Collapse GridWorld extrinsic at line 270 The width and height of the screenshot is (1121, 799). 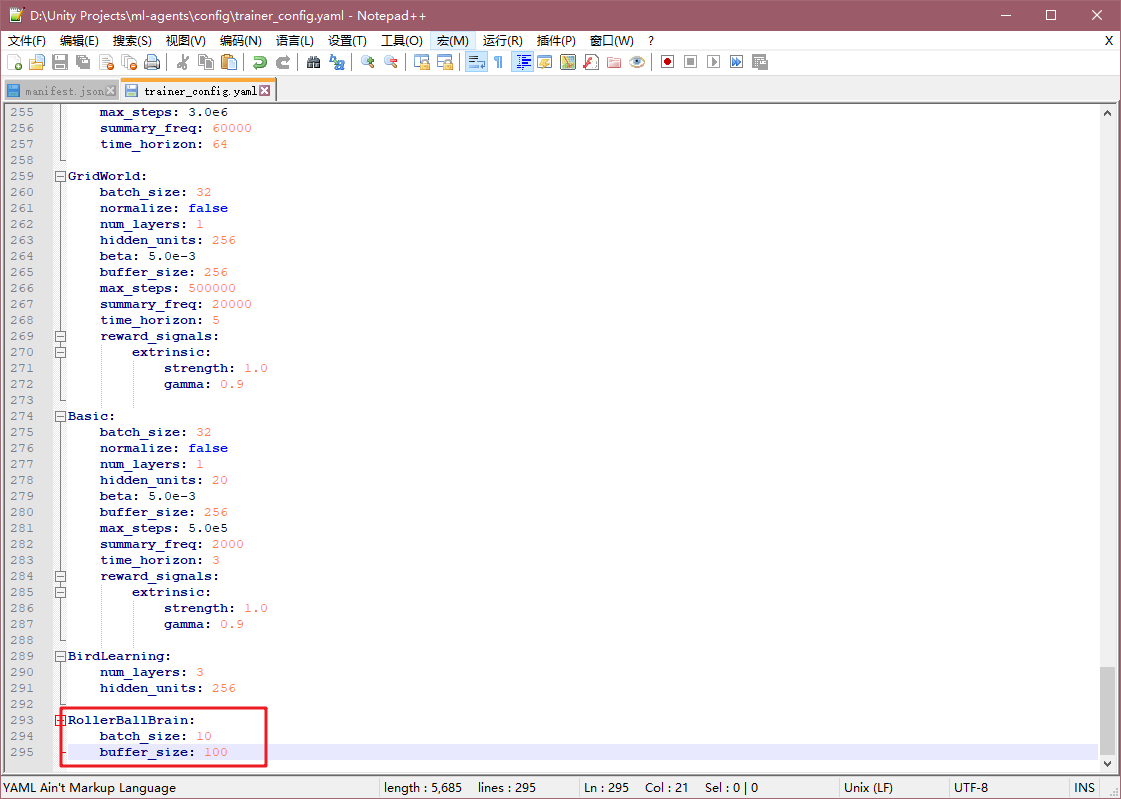(x=61, y=352)
